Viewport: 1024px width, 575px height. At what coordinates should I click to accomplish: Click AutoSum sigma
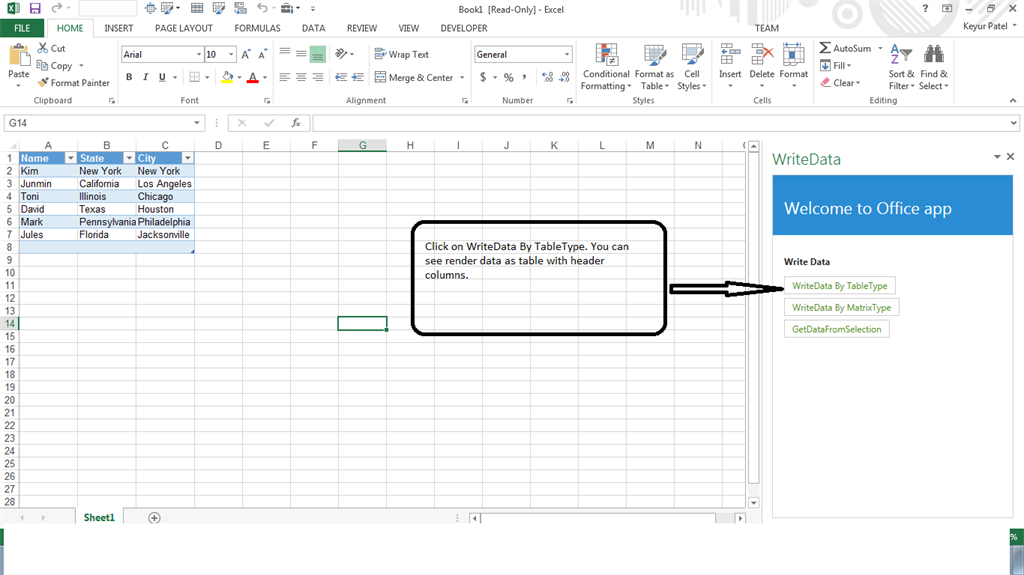(x=825, y=48)
